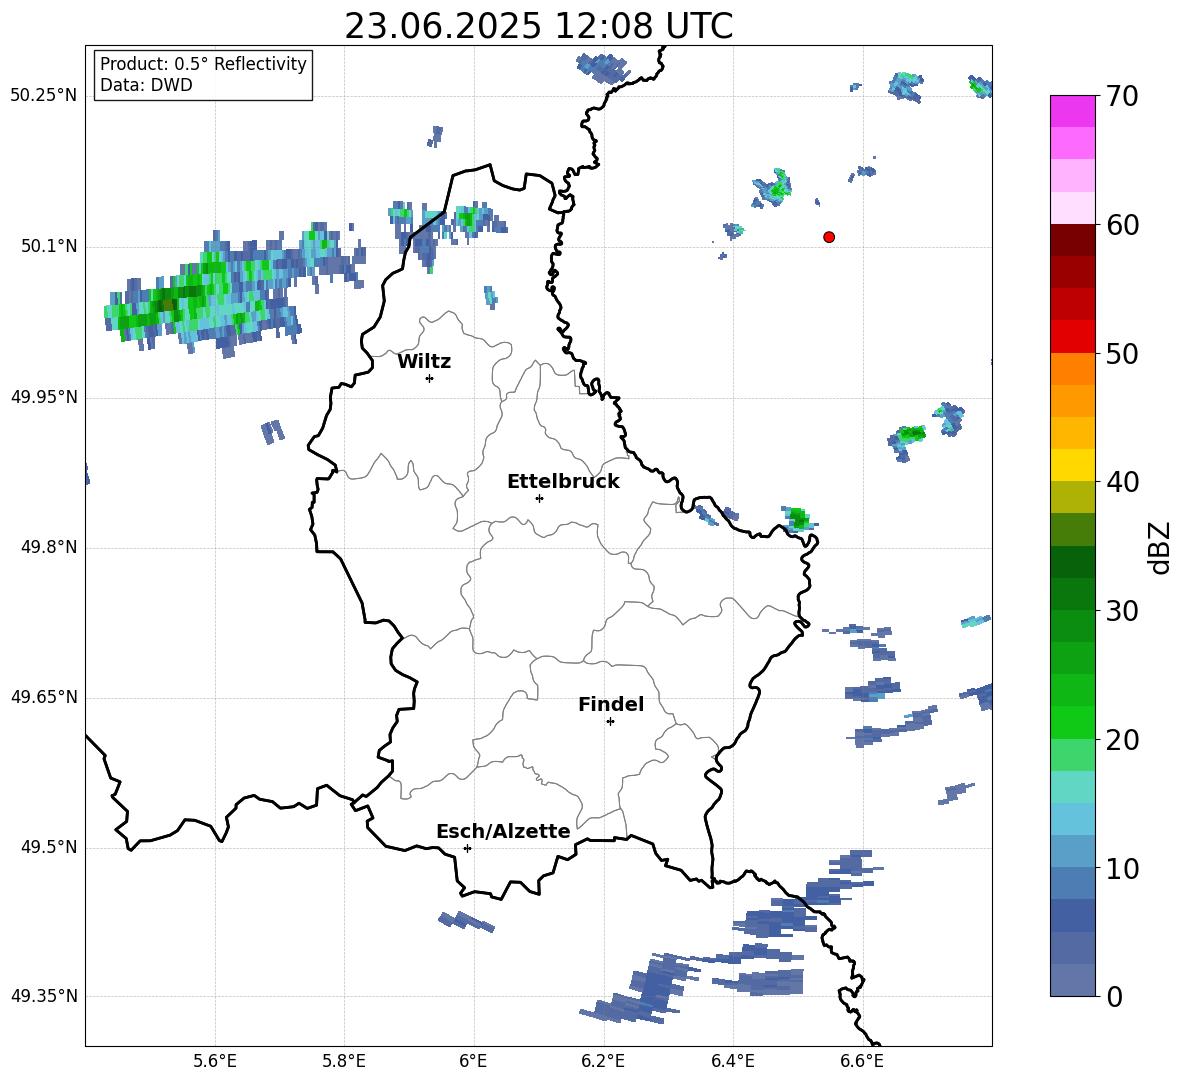Click the cross marker at Ettelbruck
The height and width of the screenshot is (1081, 1184).
[x=539, y=498]
